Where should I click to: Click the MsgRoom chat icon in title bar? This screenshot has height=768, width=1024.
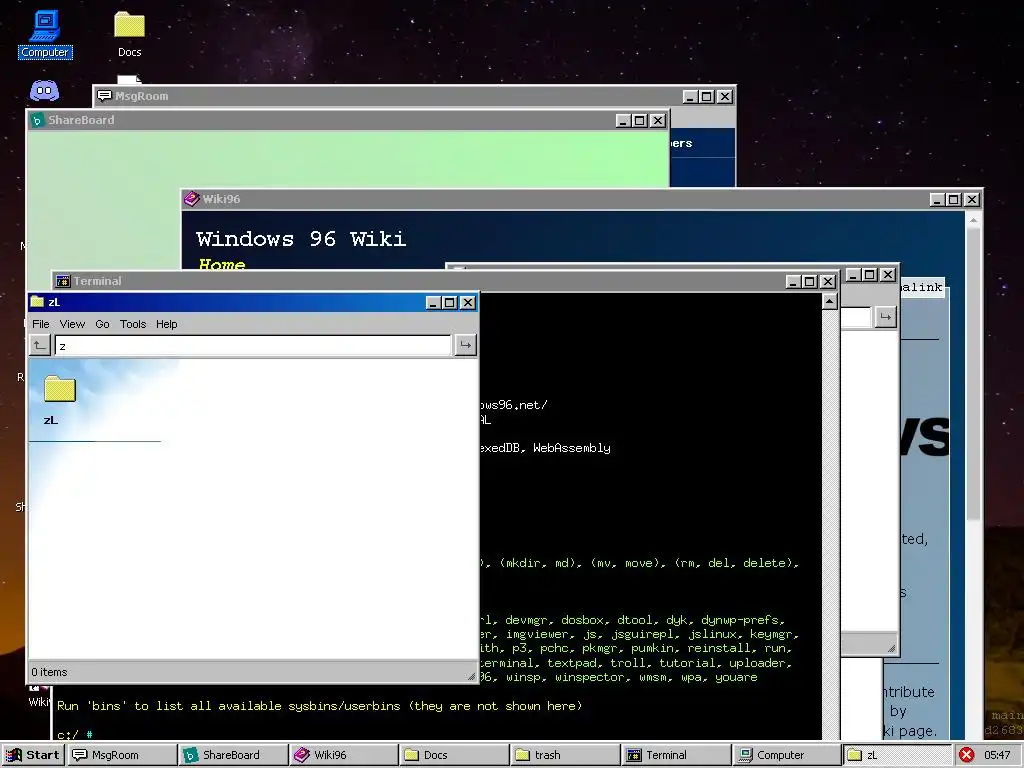point(104,96)
